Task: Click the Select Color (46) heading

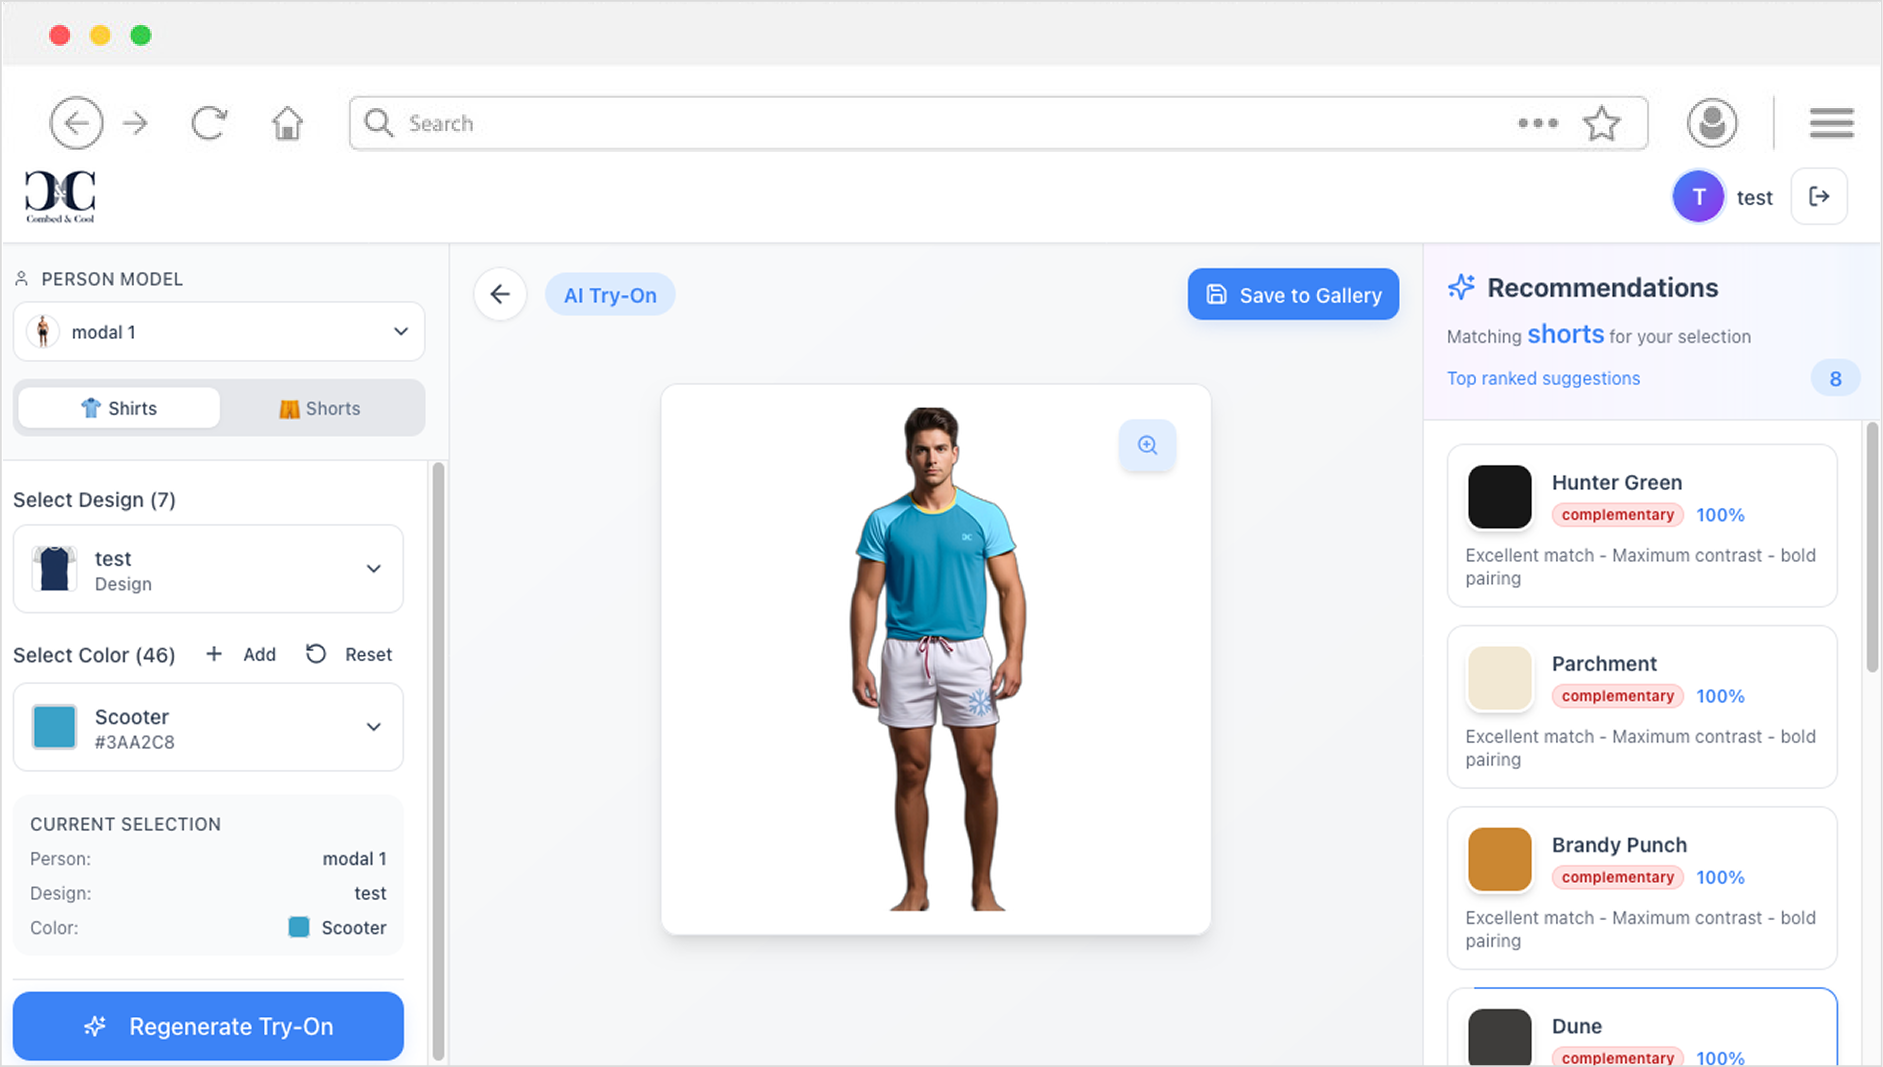Action: pyautogui.click(x=94, y=655)
